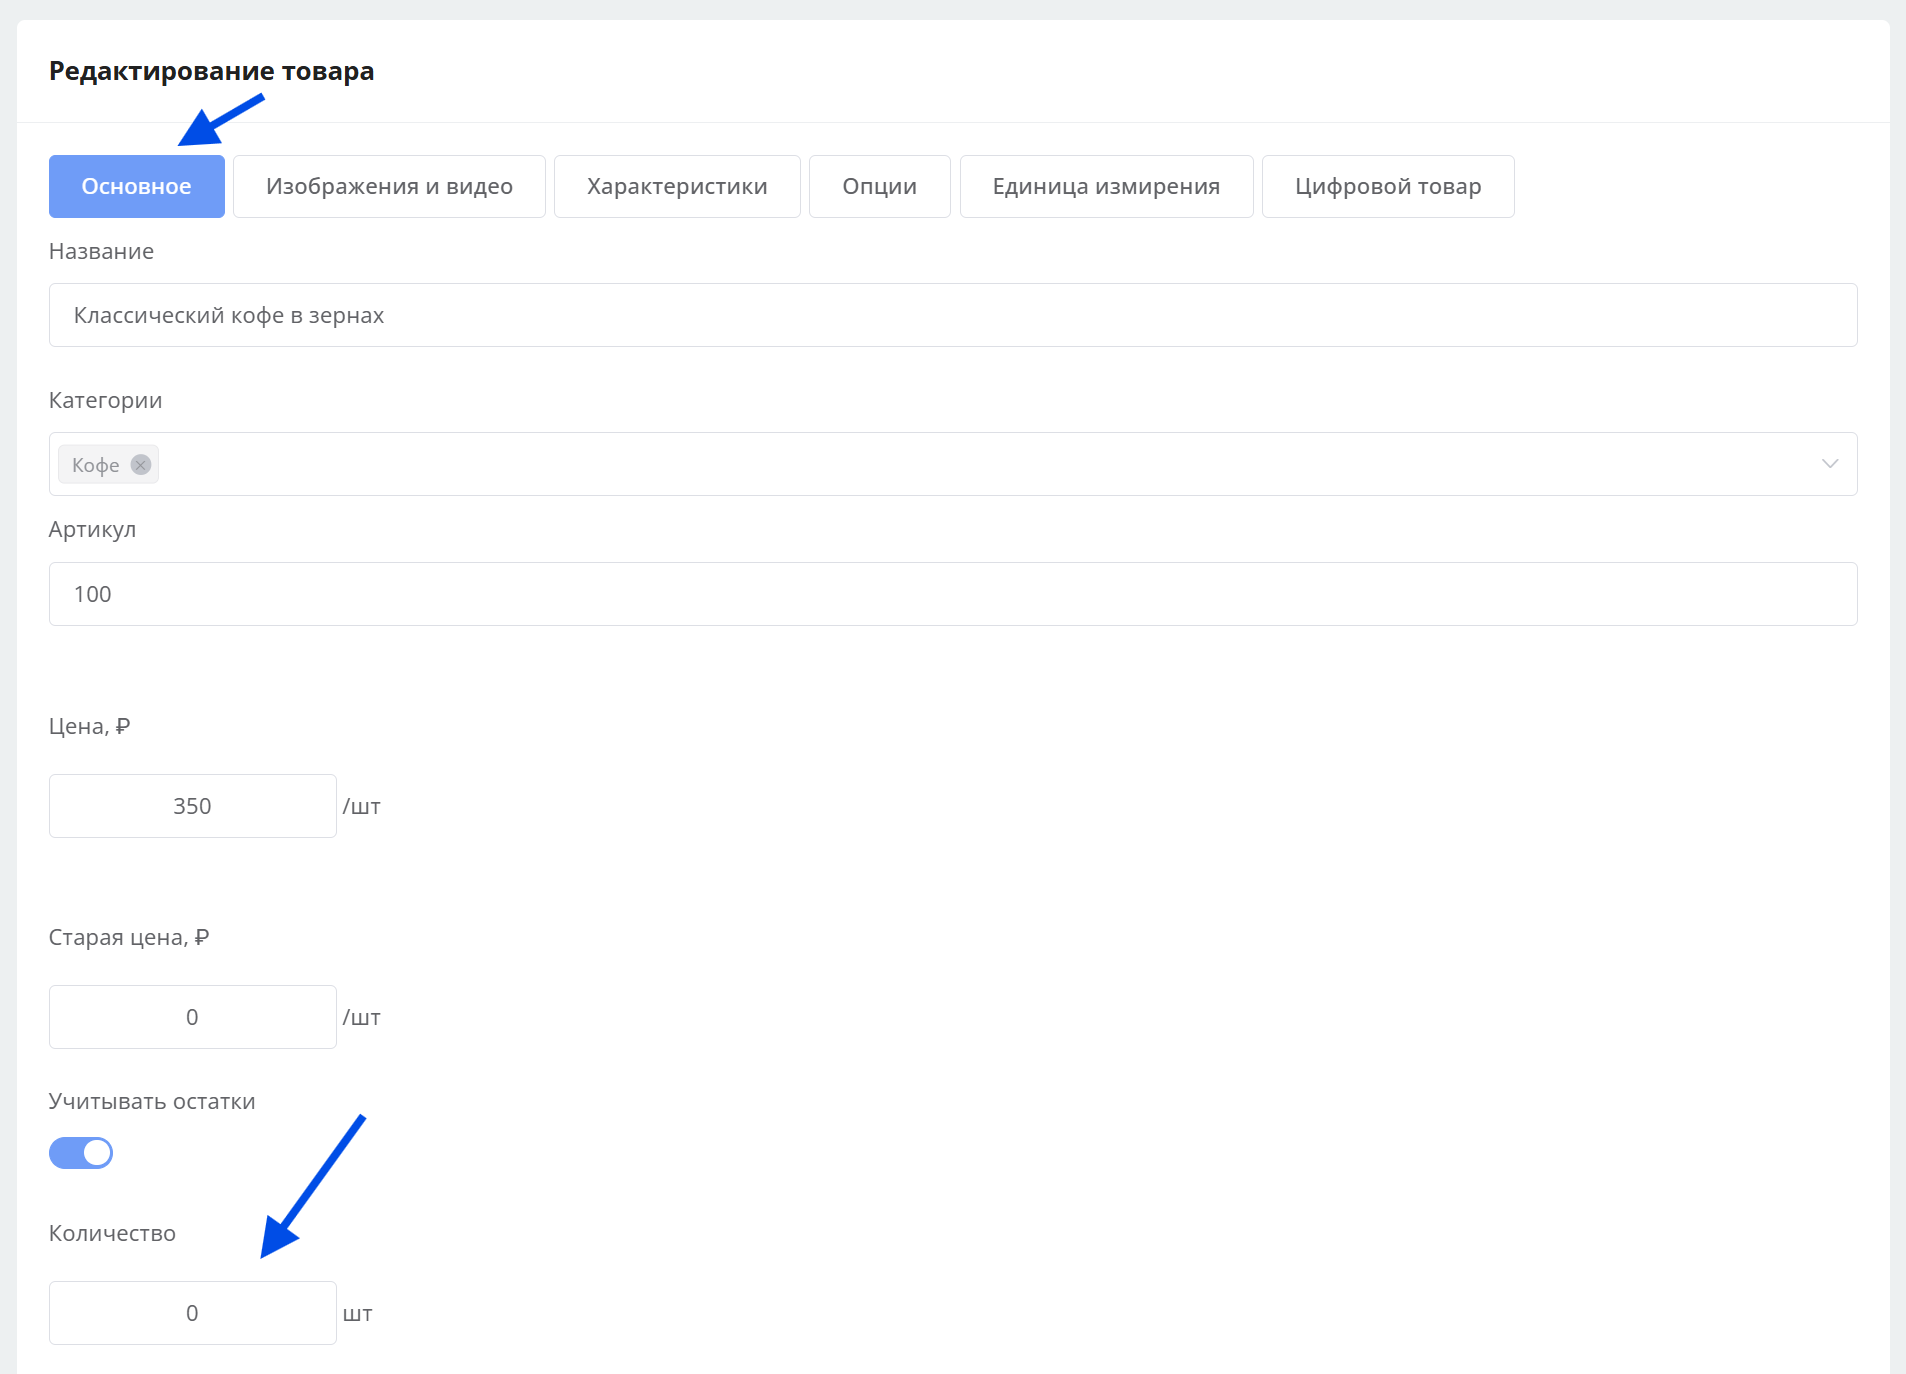
Task: Focus the Цена input showing 350
Action: [192, 806]
